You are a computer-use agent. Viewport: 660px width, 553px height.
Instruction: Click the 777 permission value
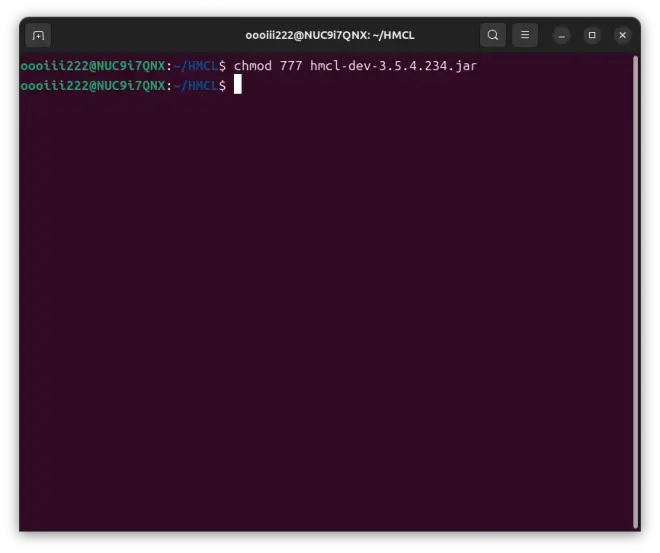coord(291,65)
